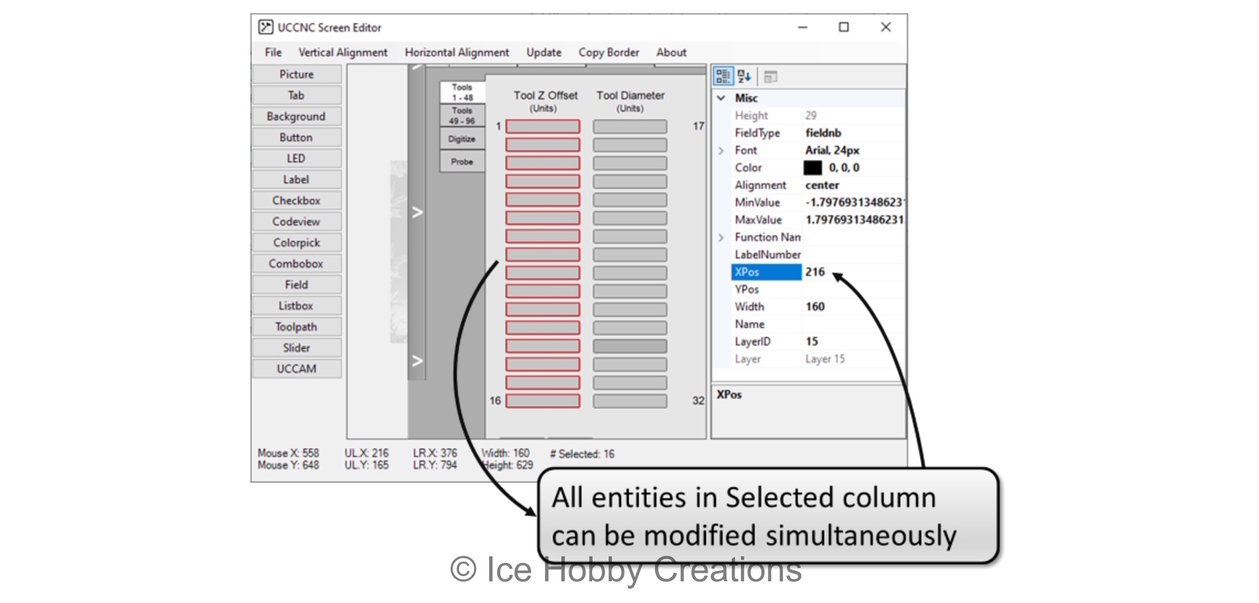Click the Field element button
Screen dimensions: 1259x603
click(296, 284)
